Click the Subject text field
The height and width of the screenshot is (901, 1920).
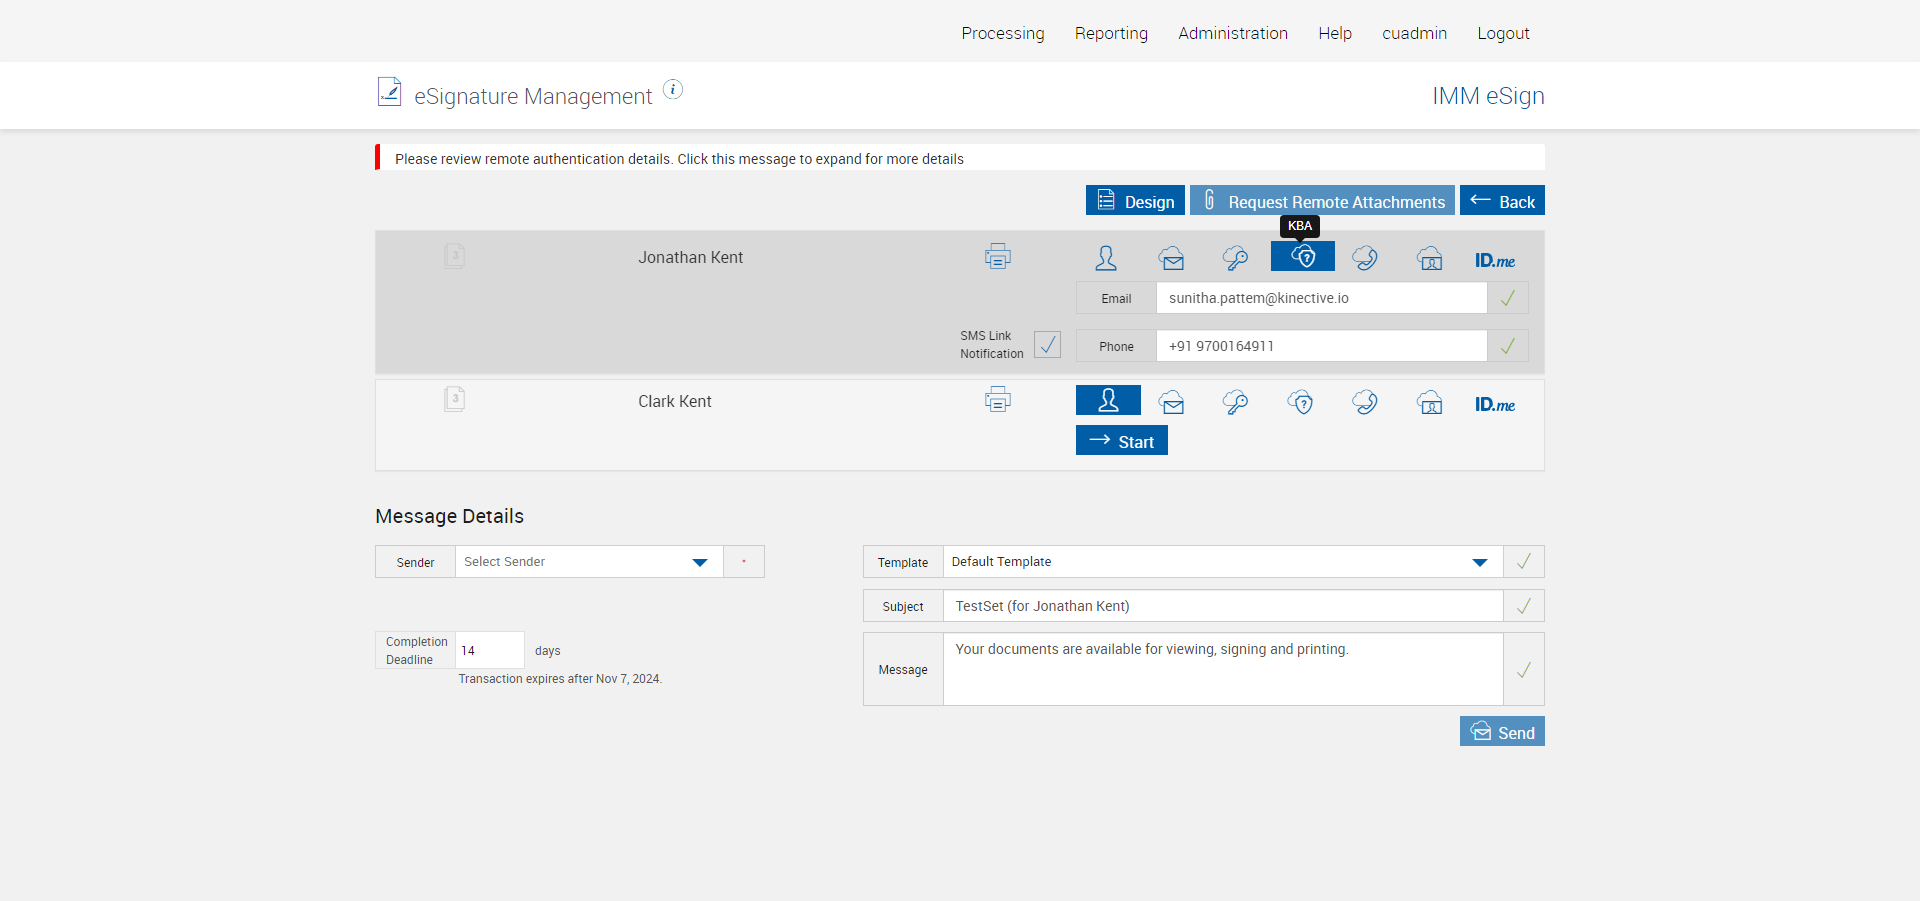tap(1222, 606)
